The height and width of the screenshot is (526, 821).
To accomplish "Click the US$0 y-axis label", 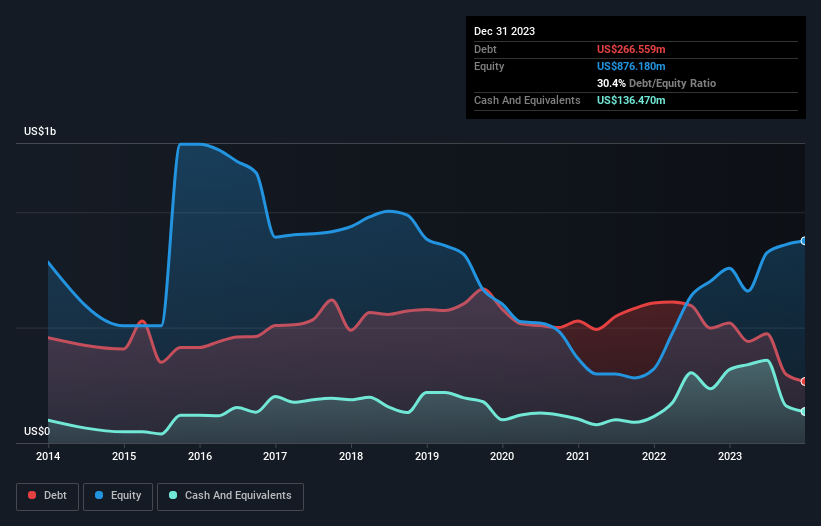I will (37, 431).
